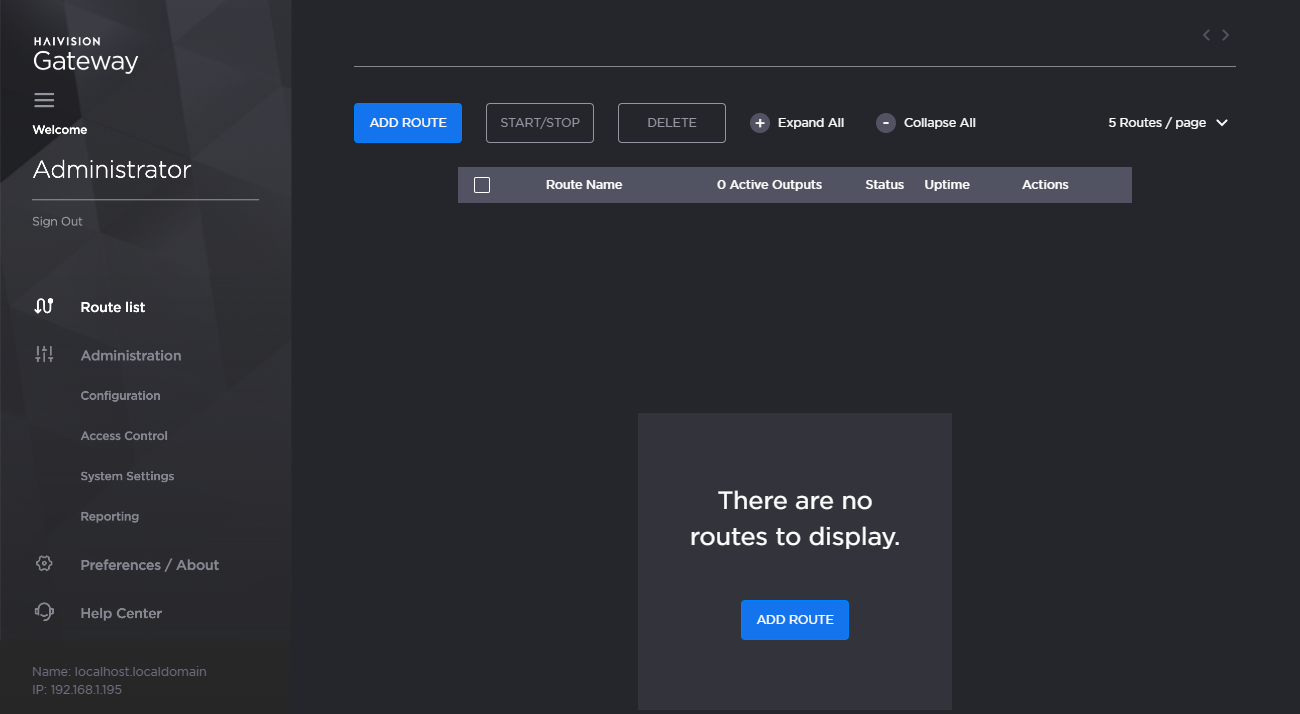The height and width of the screenshot is (714, 1300).
Task: Toggle the select-all routes checkbox
Action: click(484, 184)
